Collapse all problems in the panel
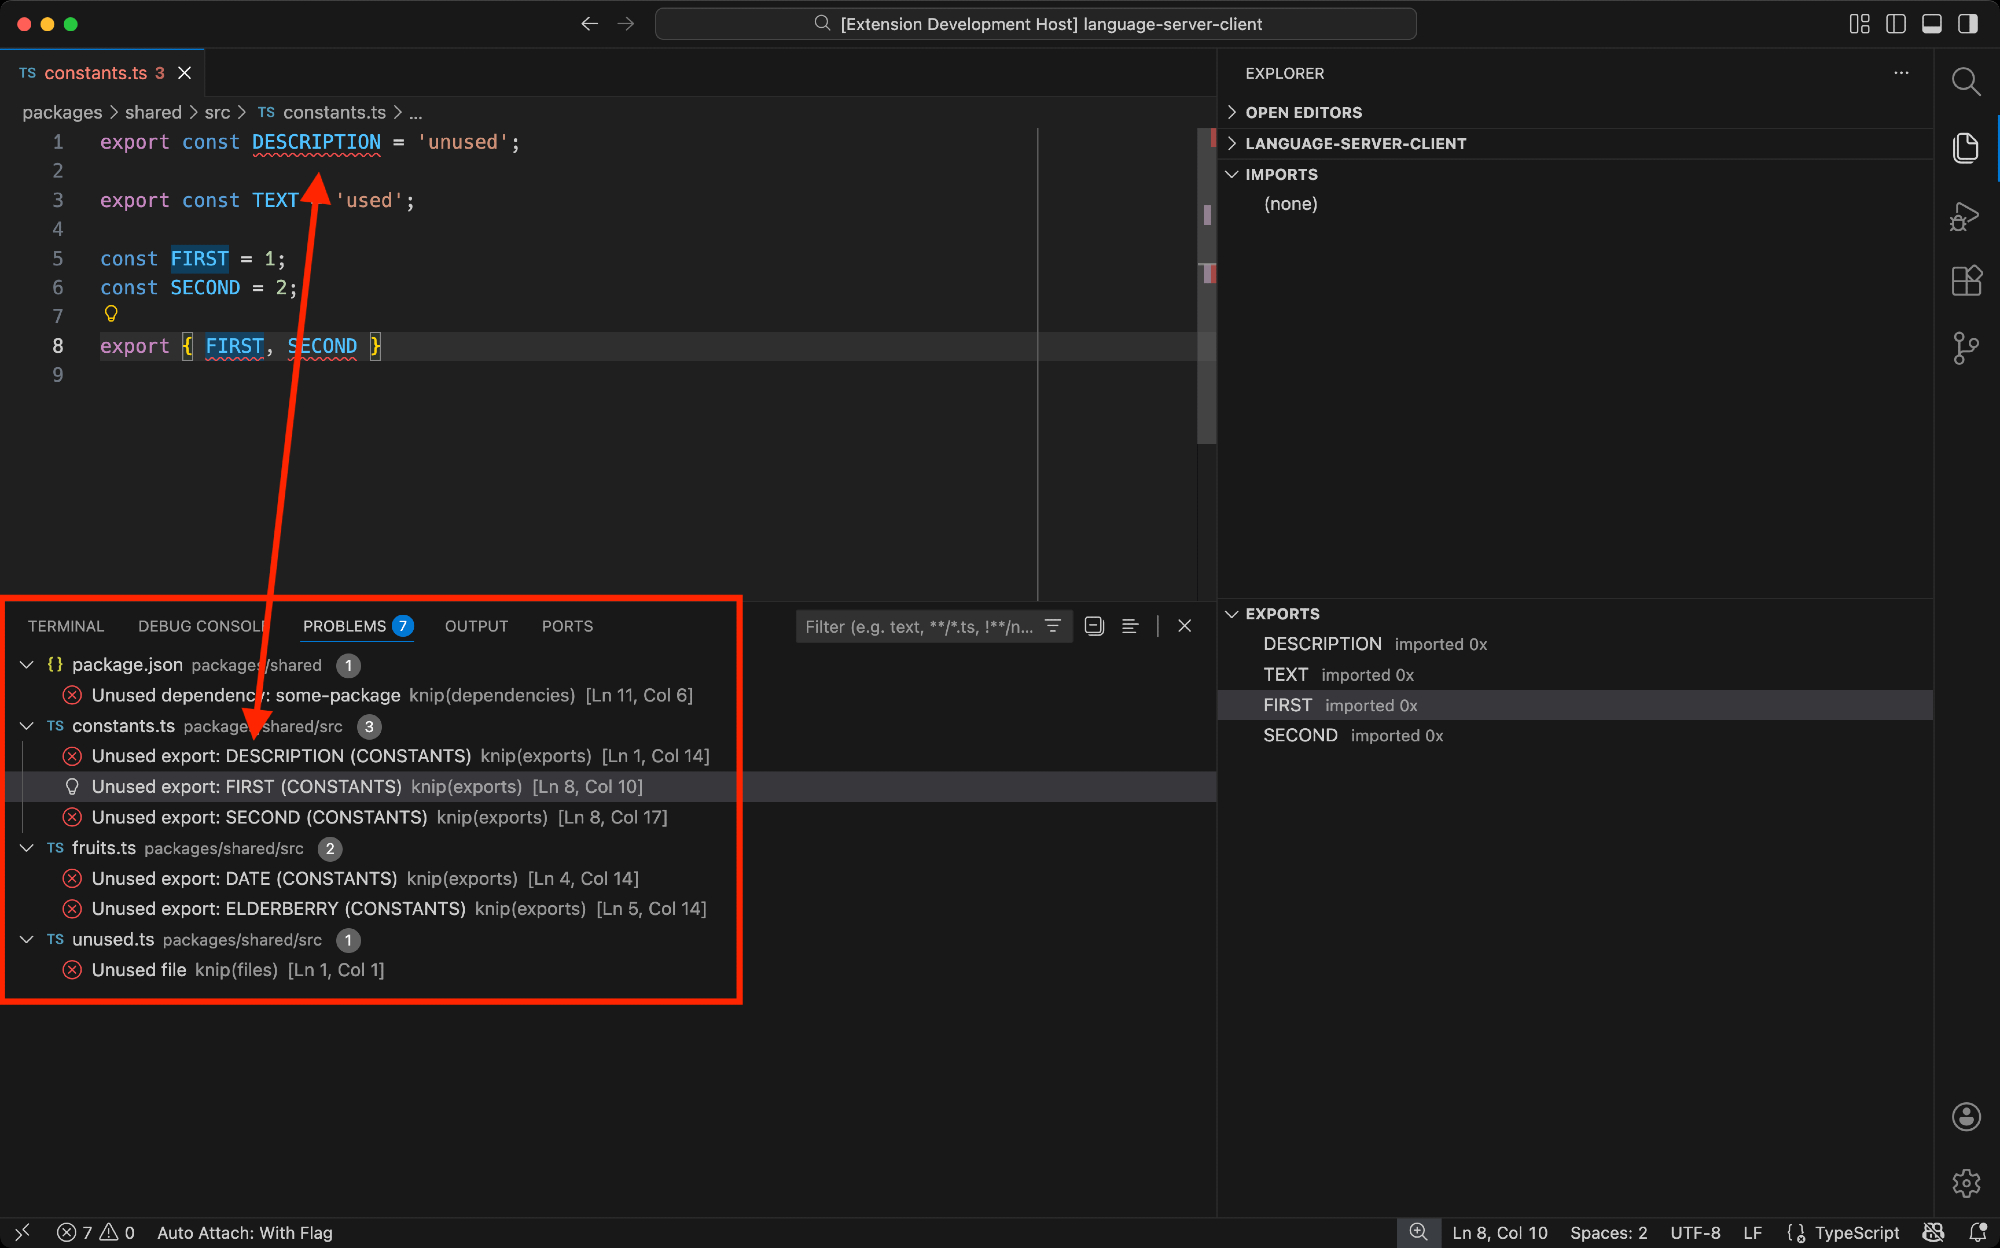The image size is (2000, 1248). [1094, 626]
